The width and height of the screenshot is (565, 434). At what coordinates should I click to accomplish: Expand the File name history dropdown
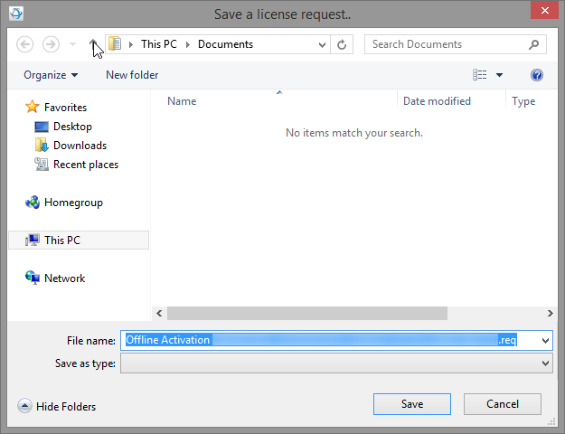tap(546, 341)
